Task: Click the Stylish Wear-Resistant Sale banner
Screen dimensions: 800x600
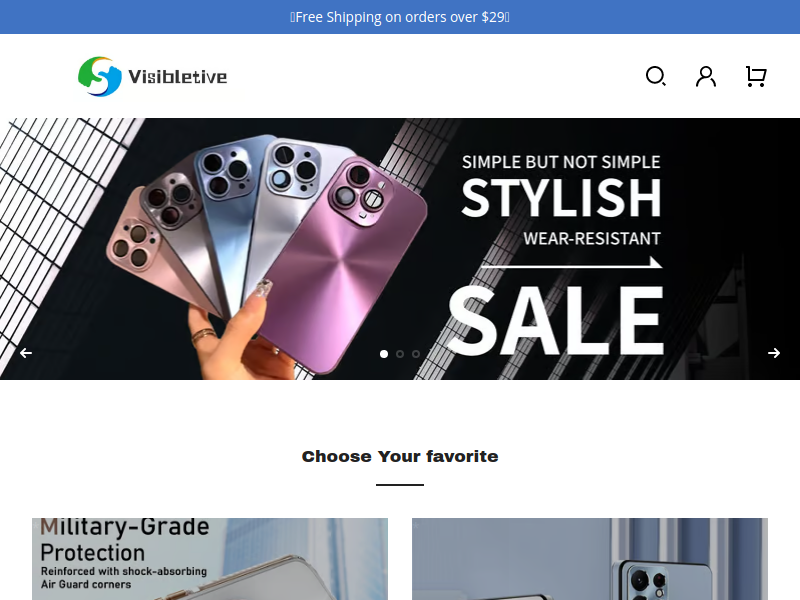Action: click(x=400, y=249)
